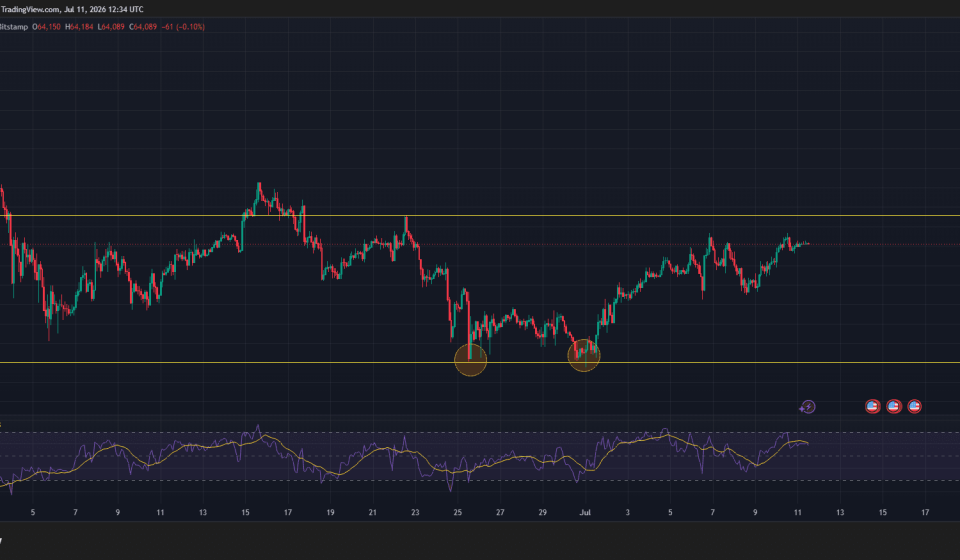Screen dimensions: 960x560
Task: Open the purple lightning bolt news icon
Action: (x=808, y=407)
